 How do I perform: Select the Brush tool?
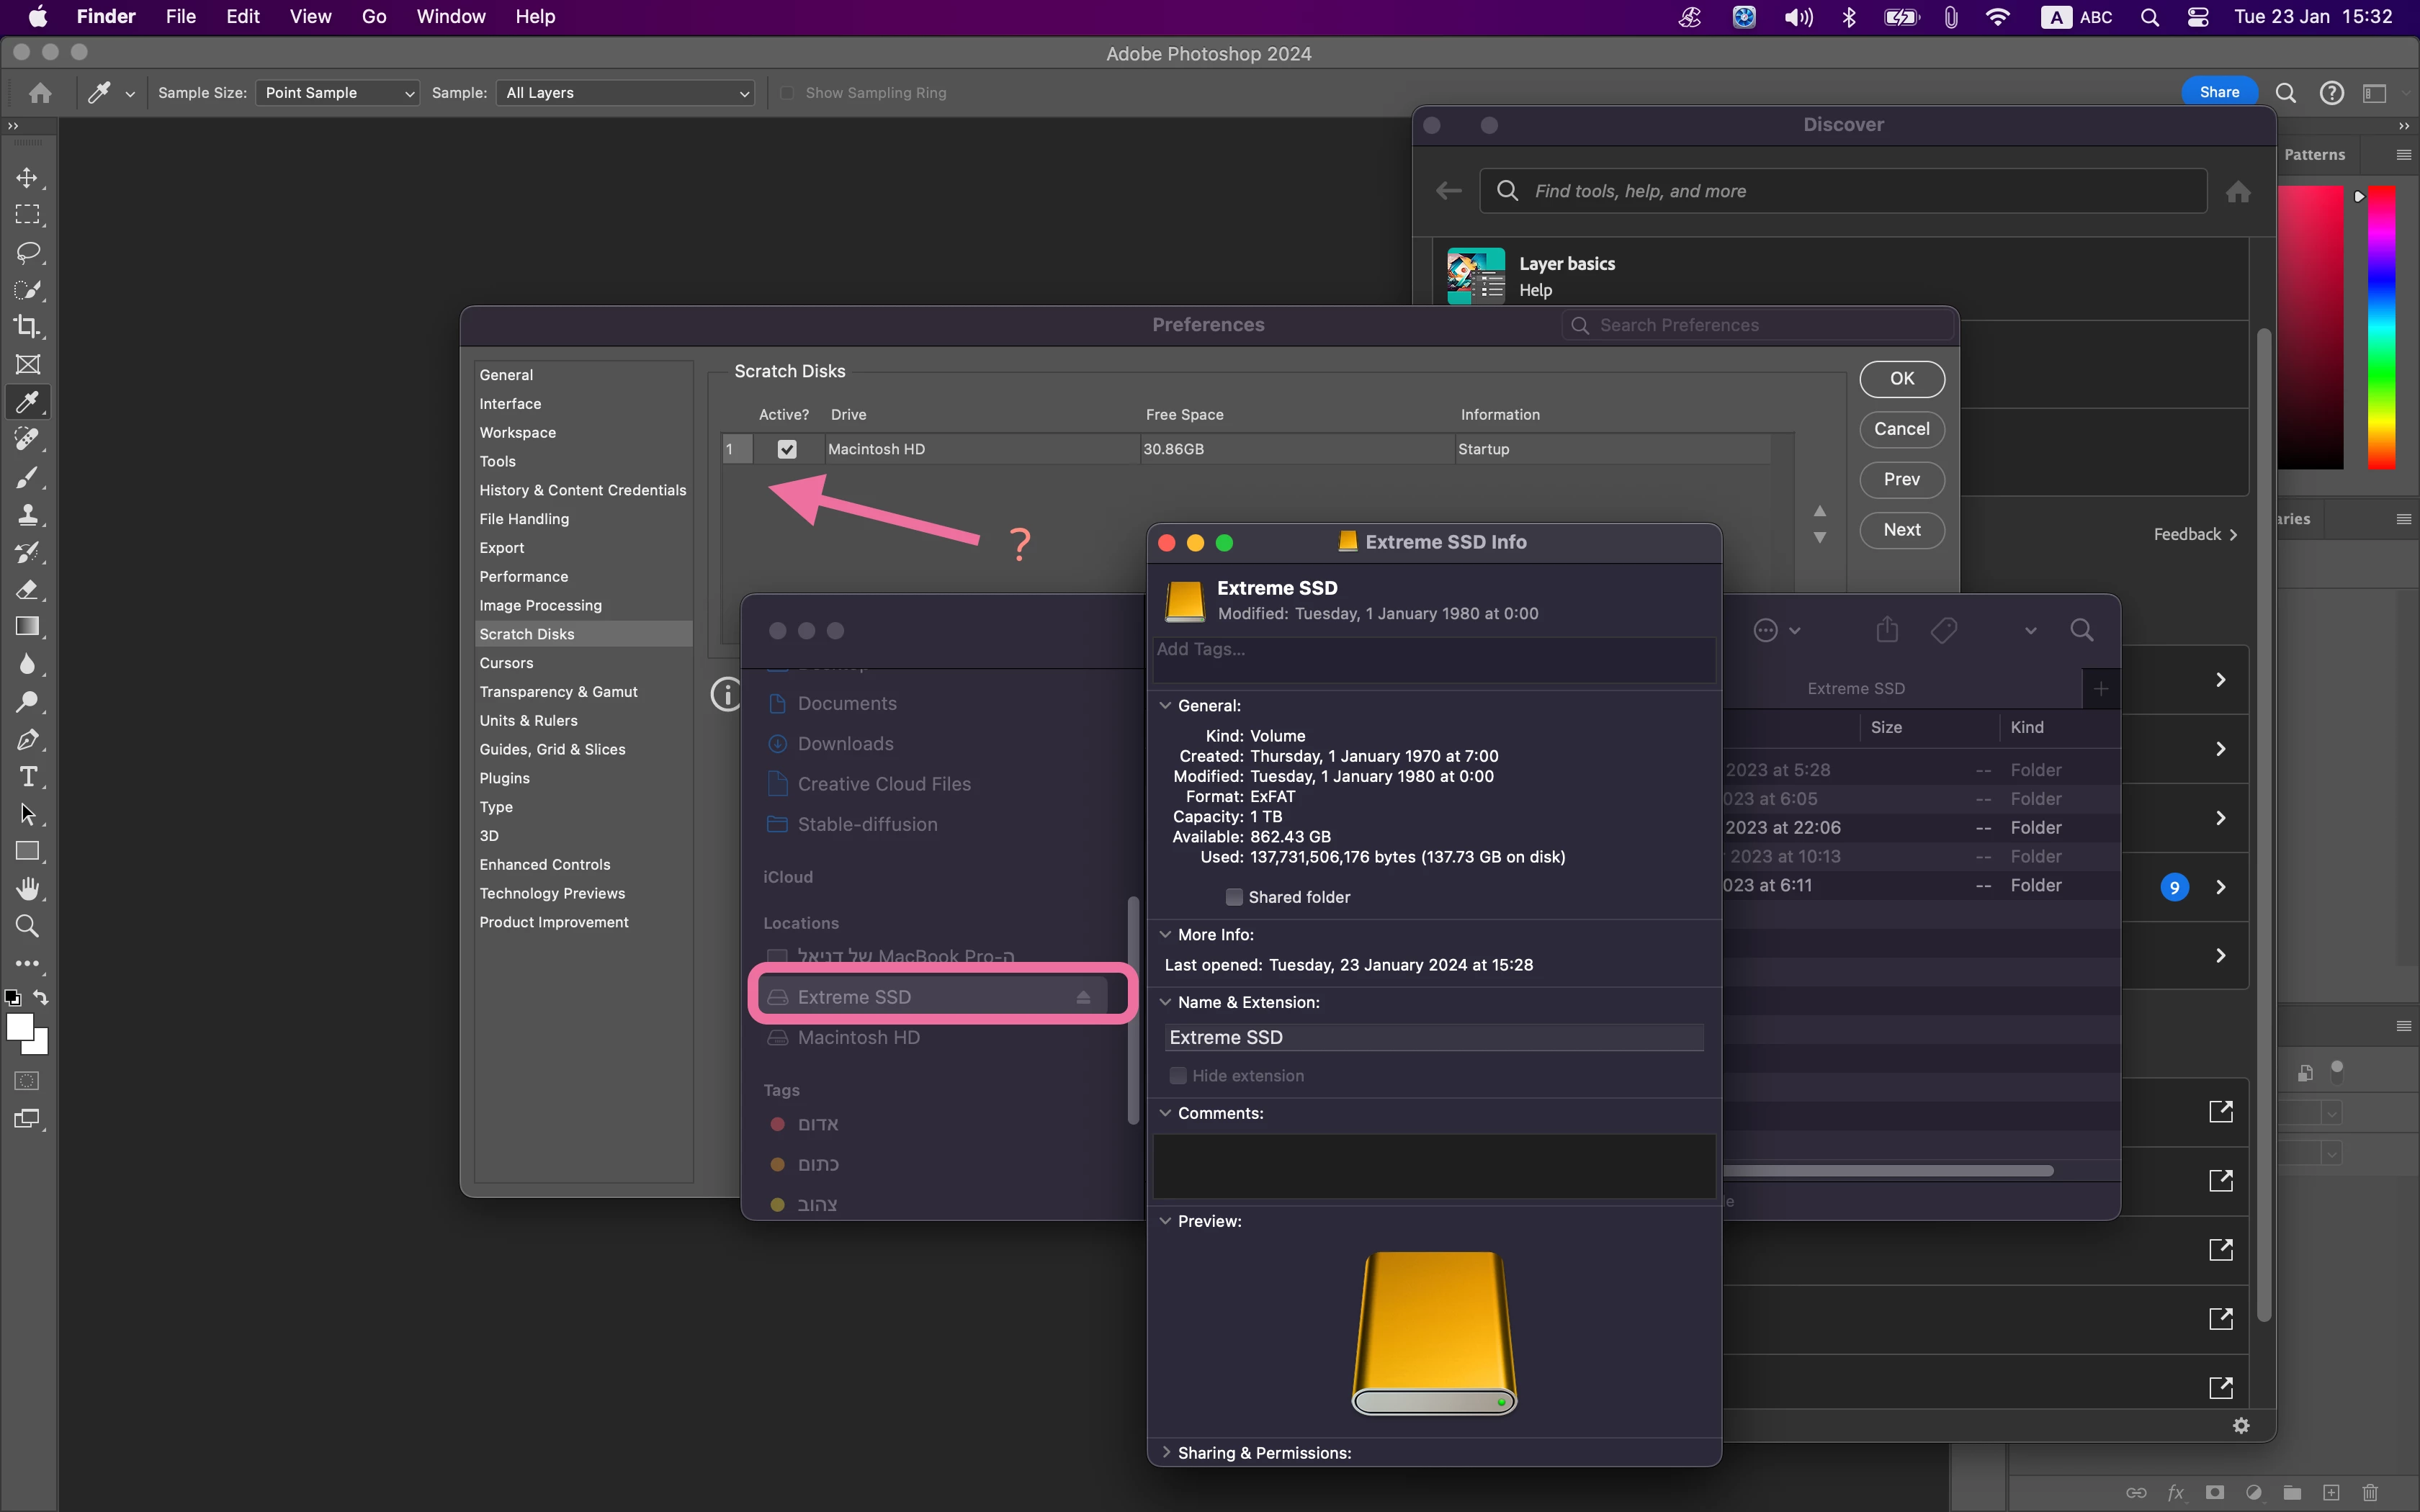(x=27, y=477)
